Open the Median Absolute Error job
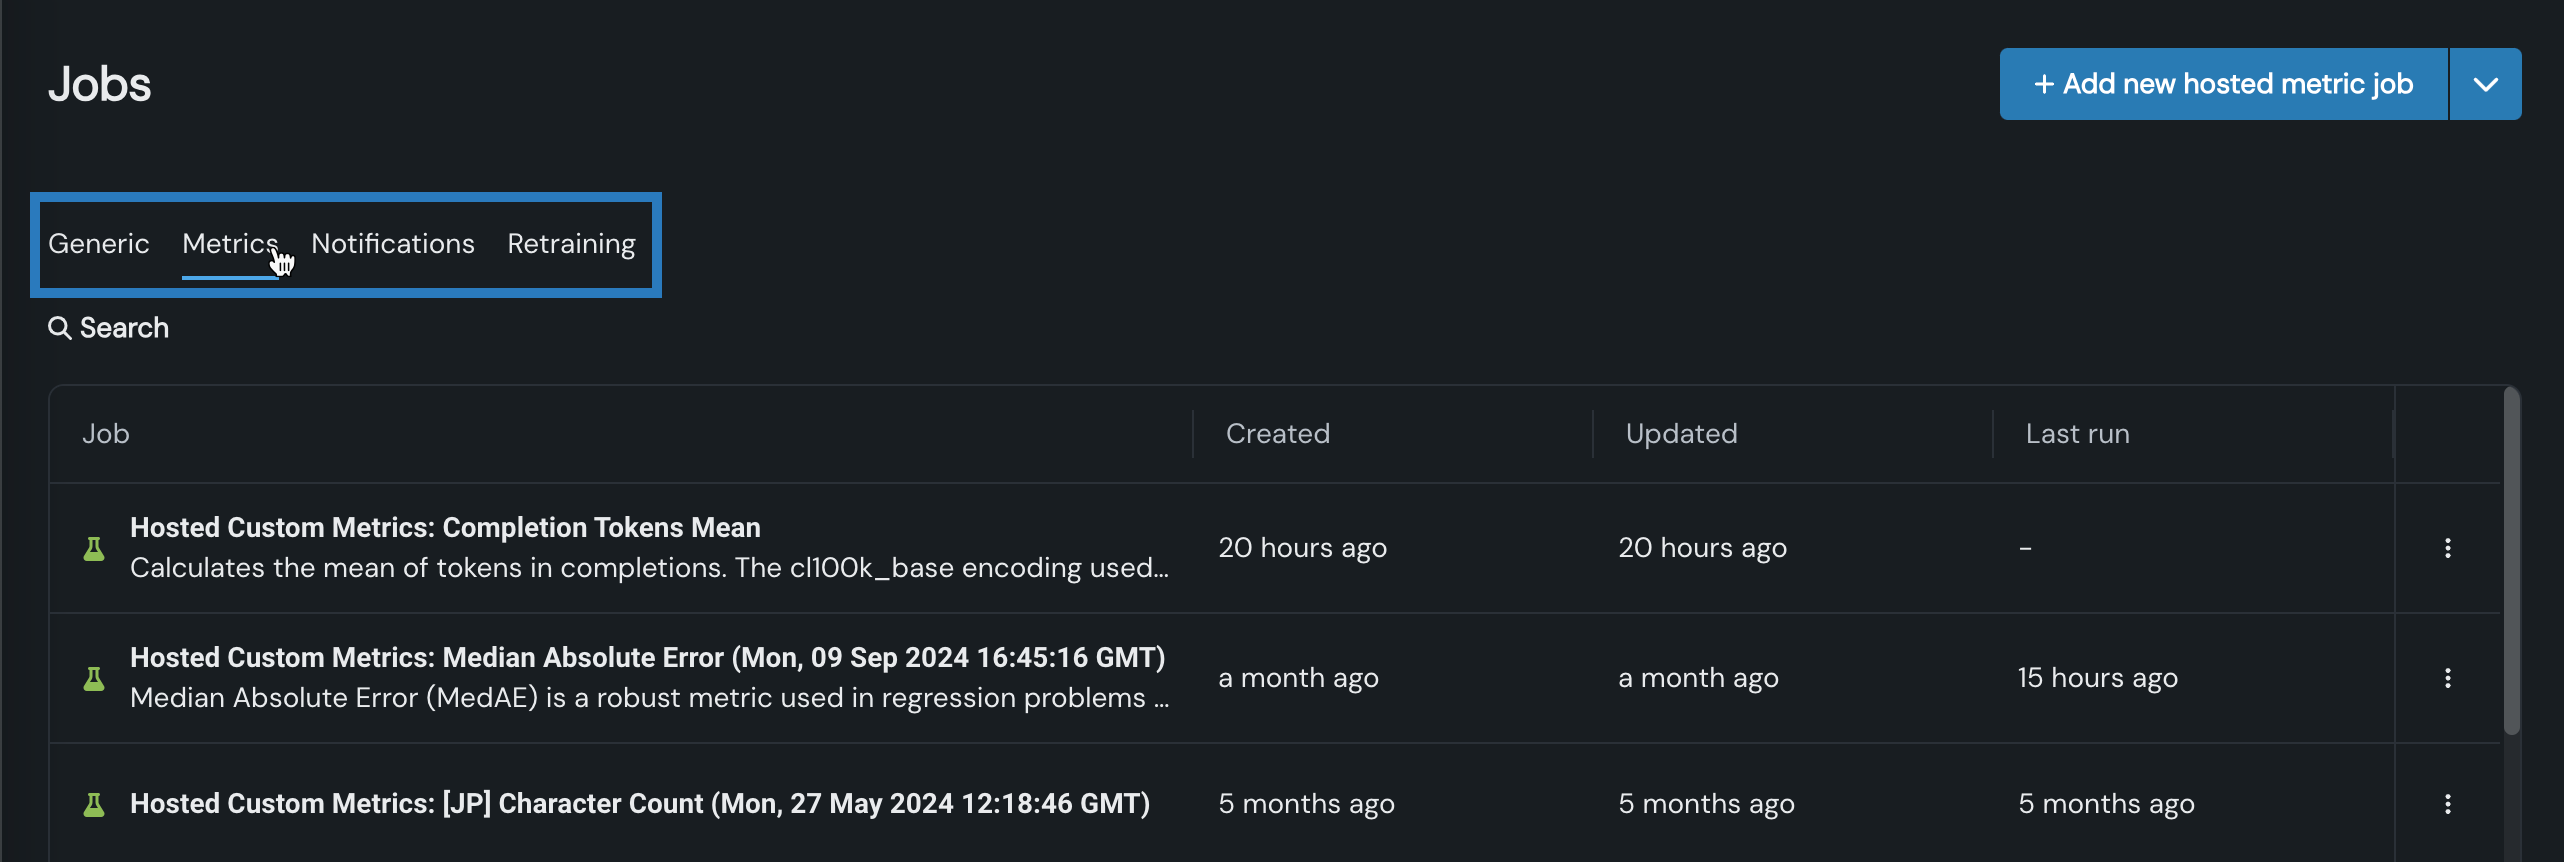This screenshot has width=2564, height=862. click(647, 658)
